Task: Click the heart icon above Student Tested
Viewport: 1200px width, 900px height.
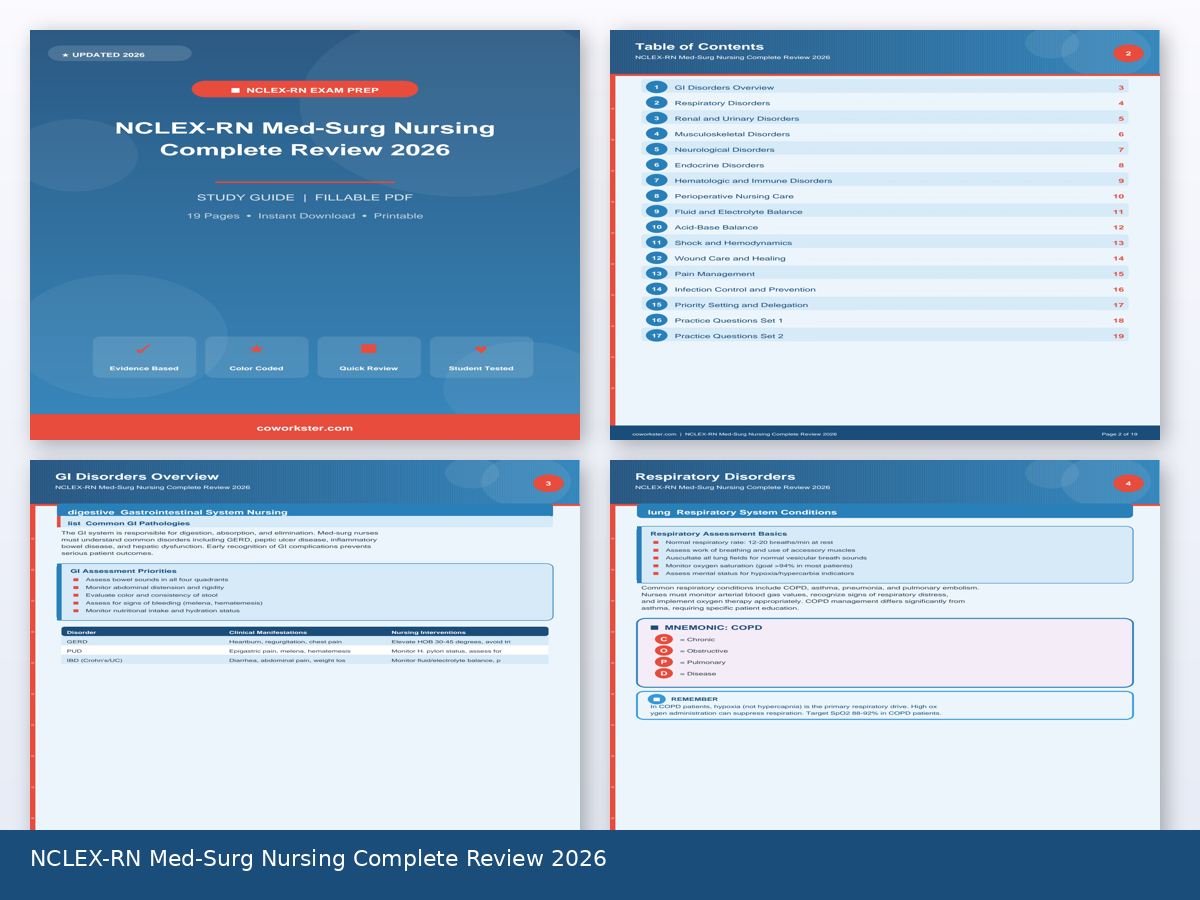Action: click(x=481, y=349)
